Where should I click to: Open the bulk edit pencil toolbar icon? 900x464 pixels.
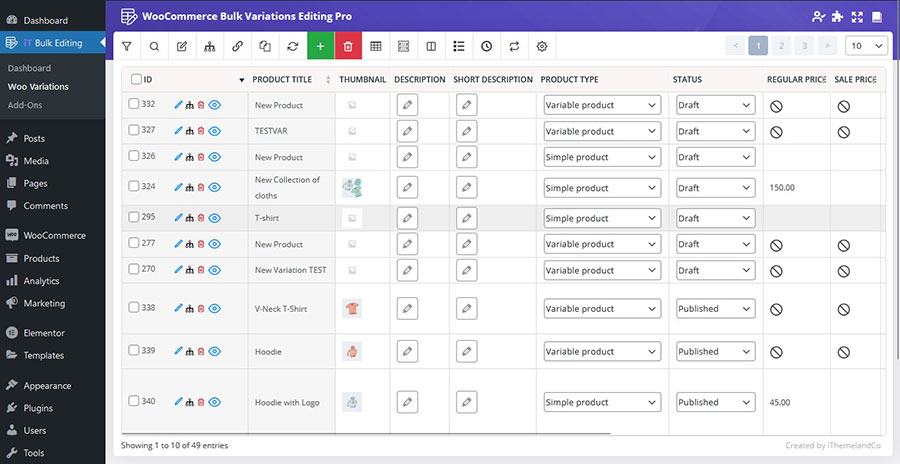[x=182, y=47]
